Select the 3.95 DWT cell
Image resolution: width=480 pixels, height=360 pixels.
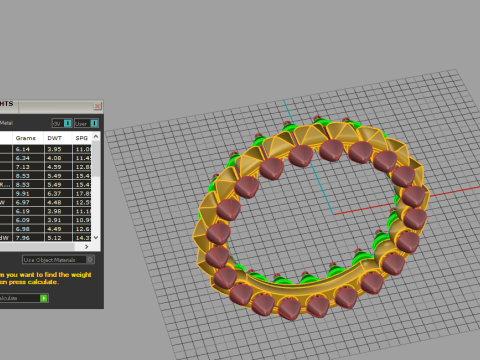coord(58,149)
